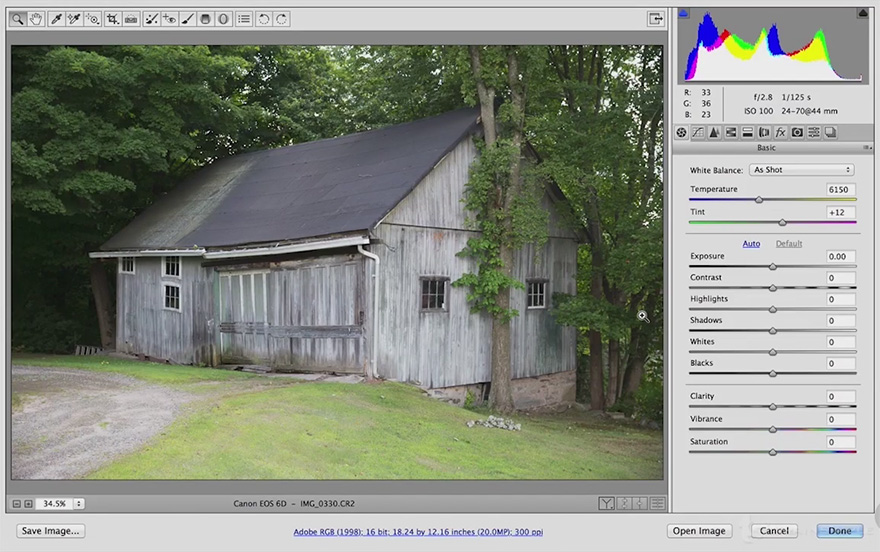Open the Effects (fx) panel tab
Viewport: 880px width, 552px height.
(781, 132)
